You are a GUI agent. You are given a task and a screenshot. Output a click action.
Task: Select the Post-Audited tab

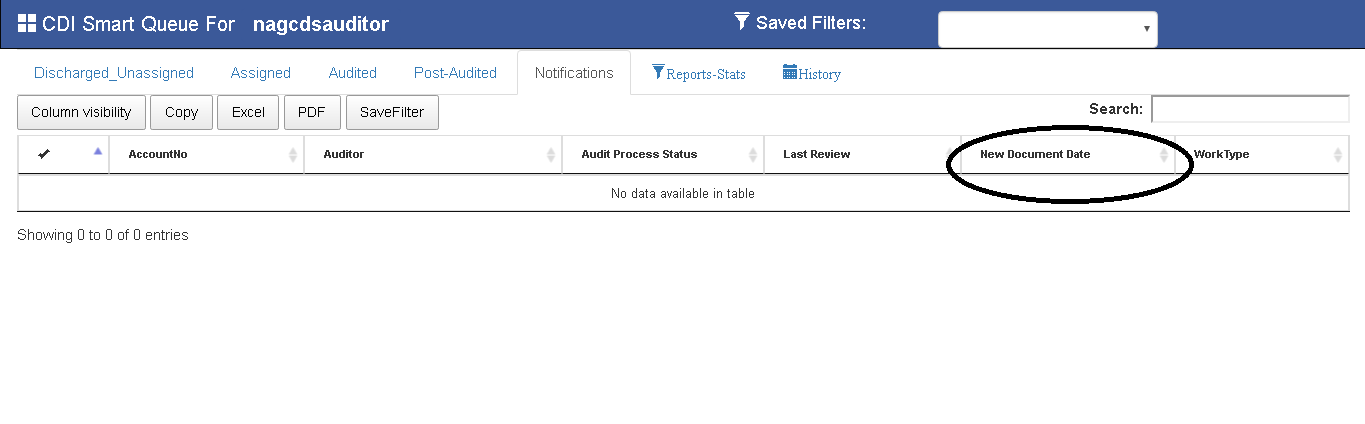tap(455, 73)
